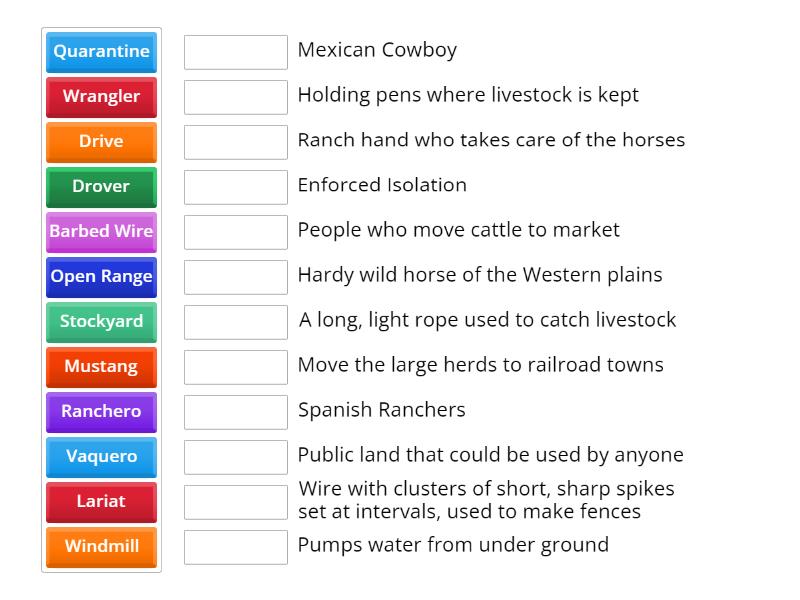The image size is (800, 600).
Task: Select the Drover word tile
Action: 101,187
